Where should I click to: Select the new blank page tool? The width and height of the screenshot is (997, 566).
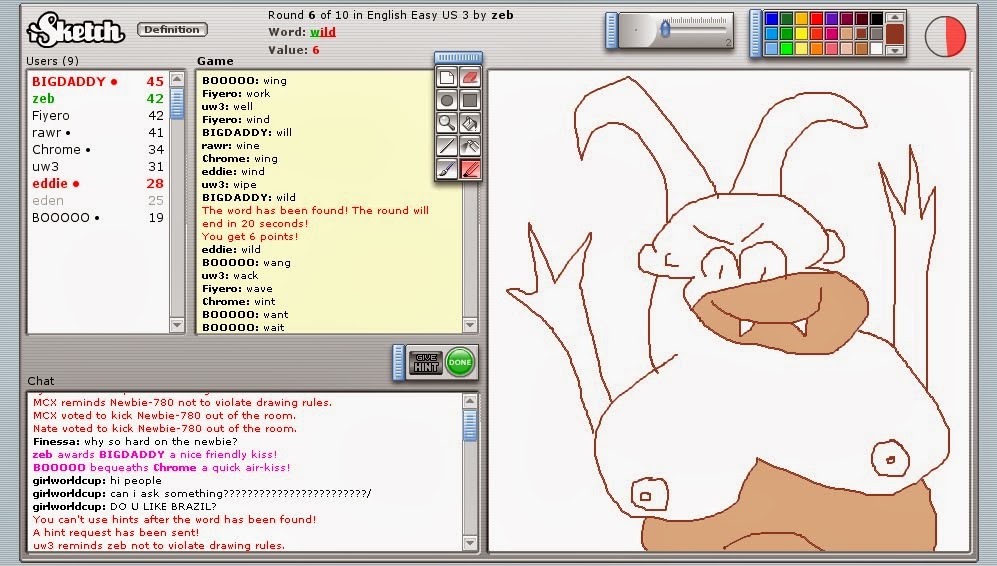point(447,78)
